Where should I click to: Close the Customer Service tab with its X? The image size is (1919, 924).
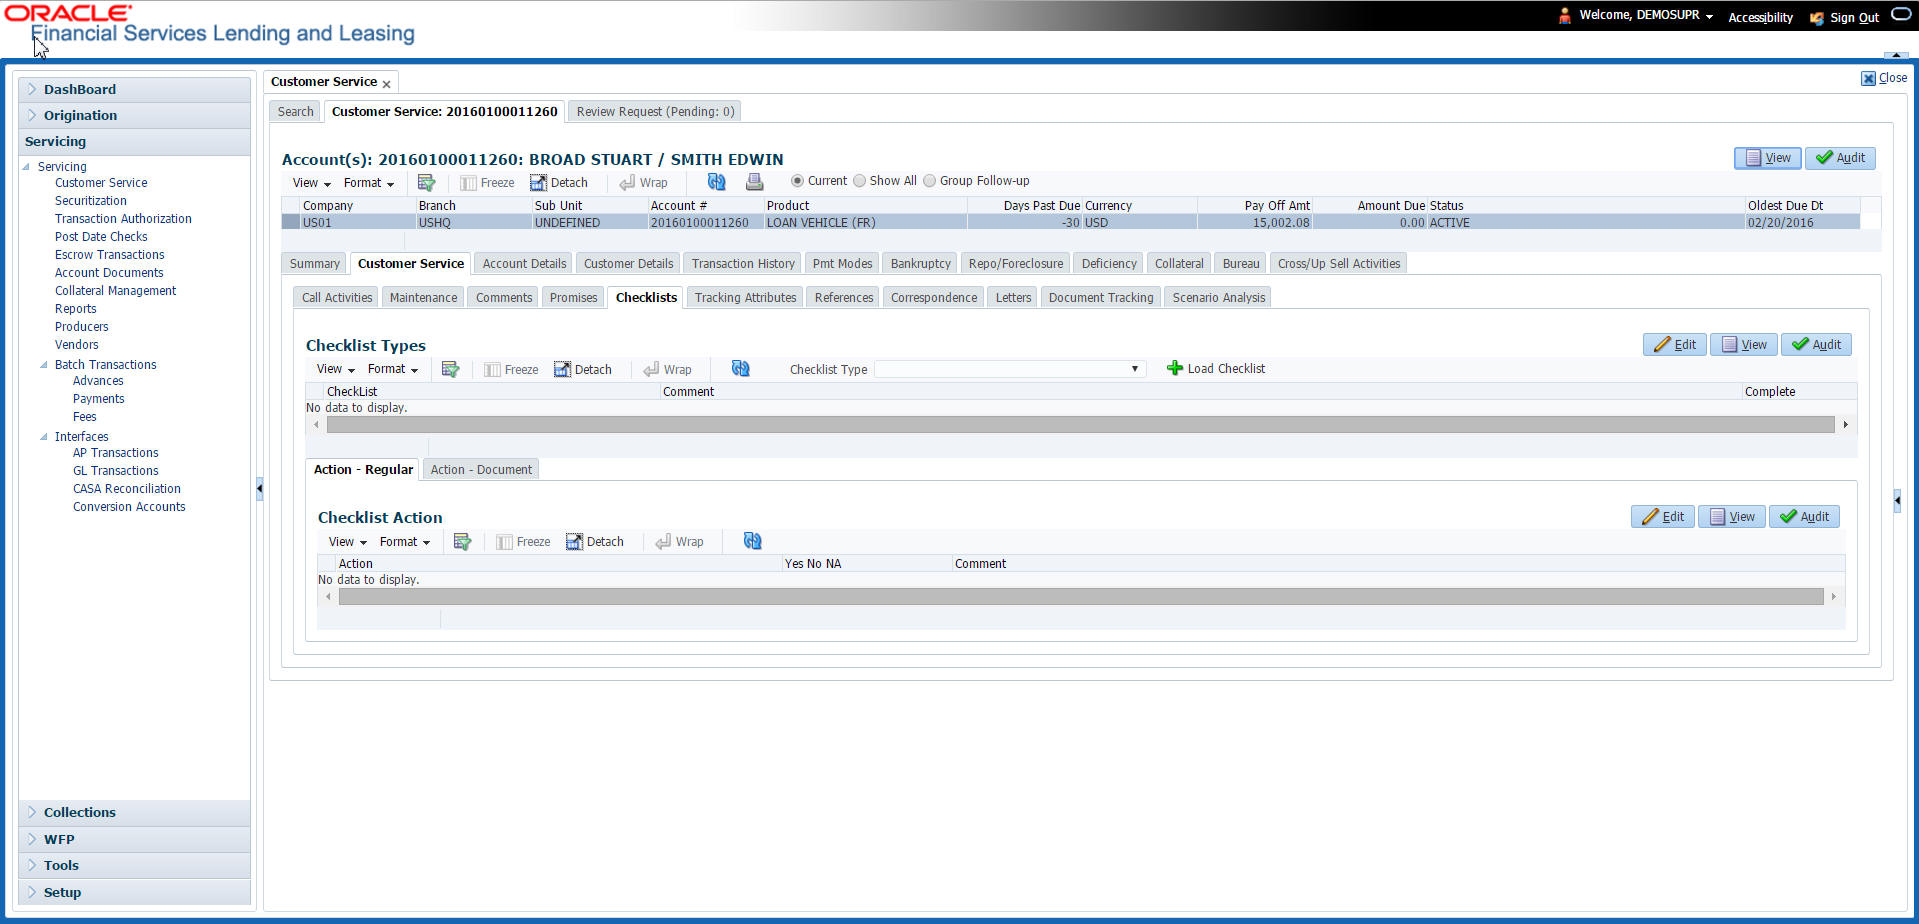pos(386,84)
